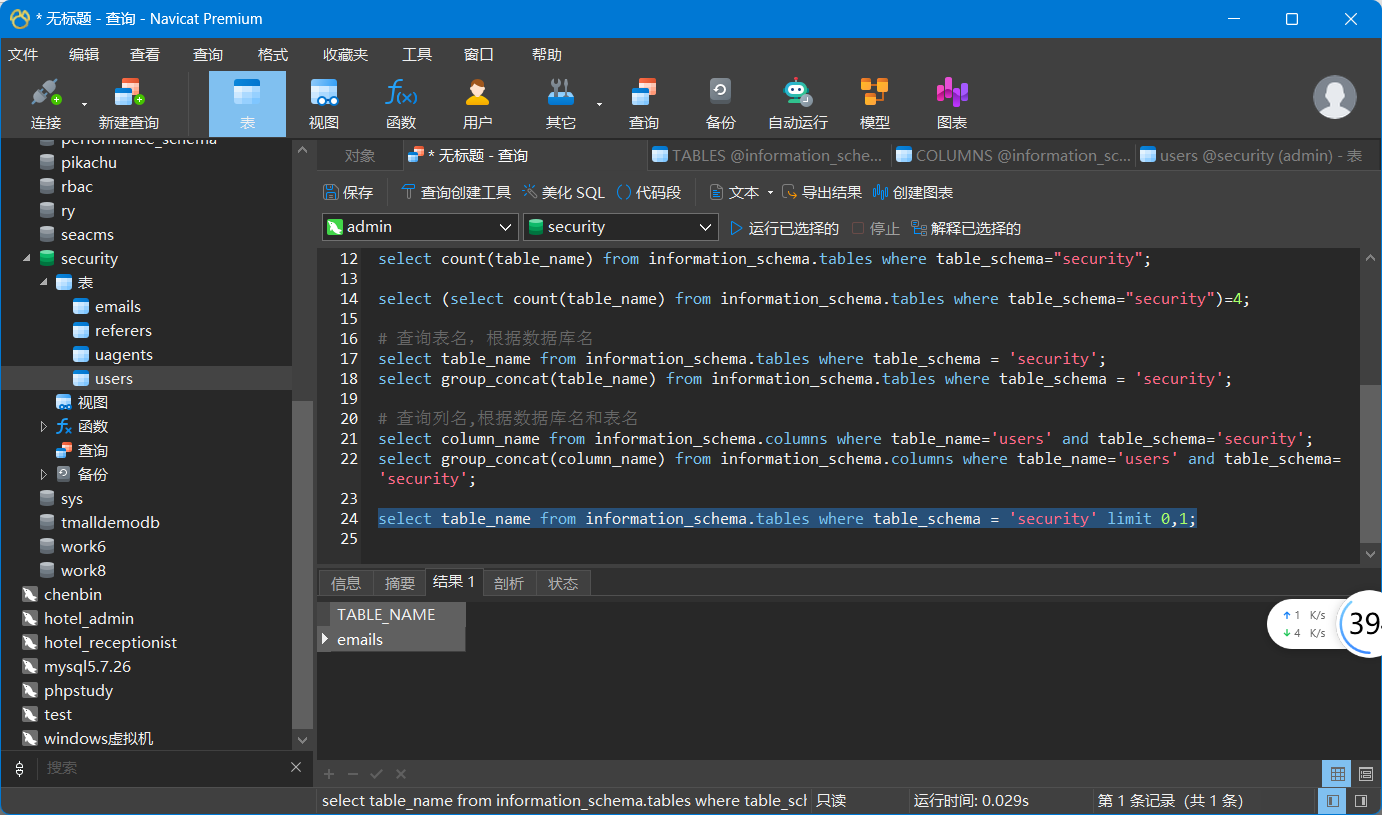
Task: Beautify the code with 美化 SQL
Action: pos(563,192)
